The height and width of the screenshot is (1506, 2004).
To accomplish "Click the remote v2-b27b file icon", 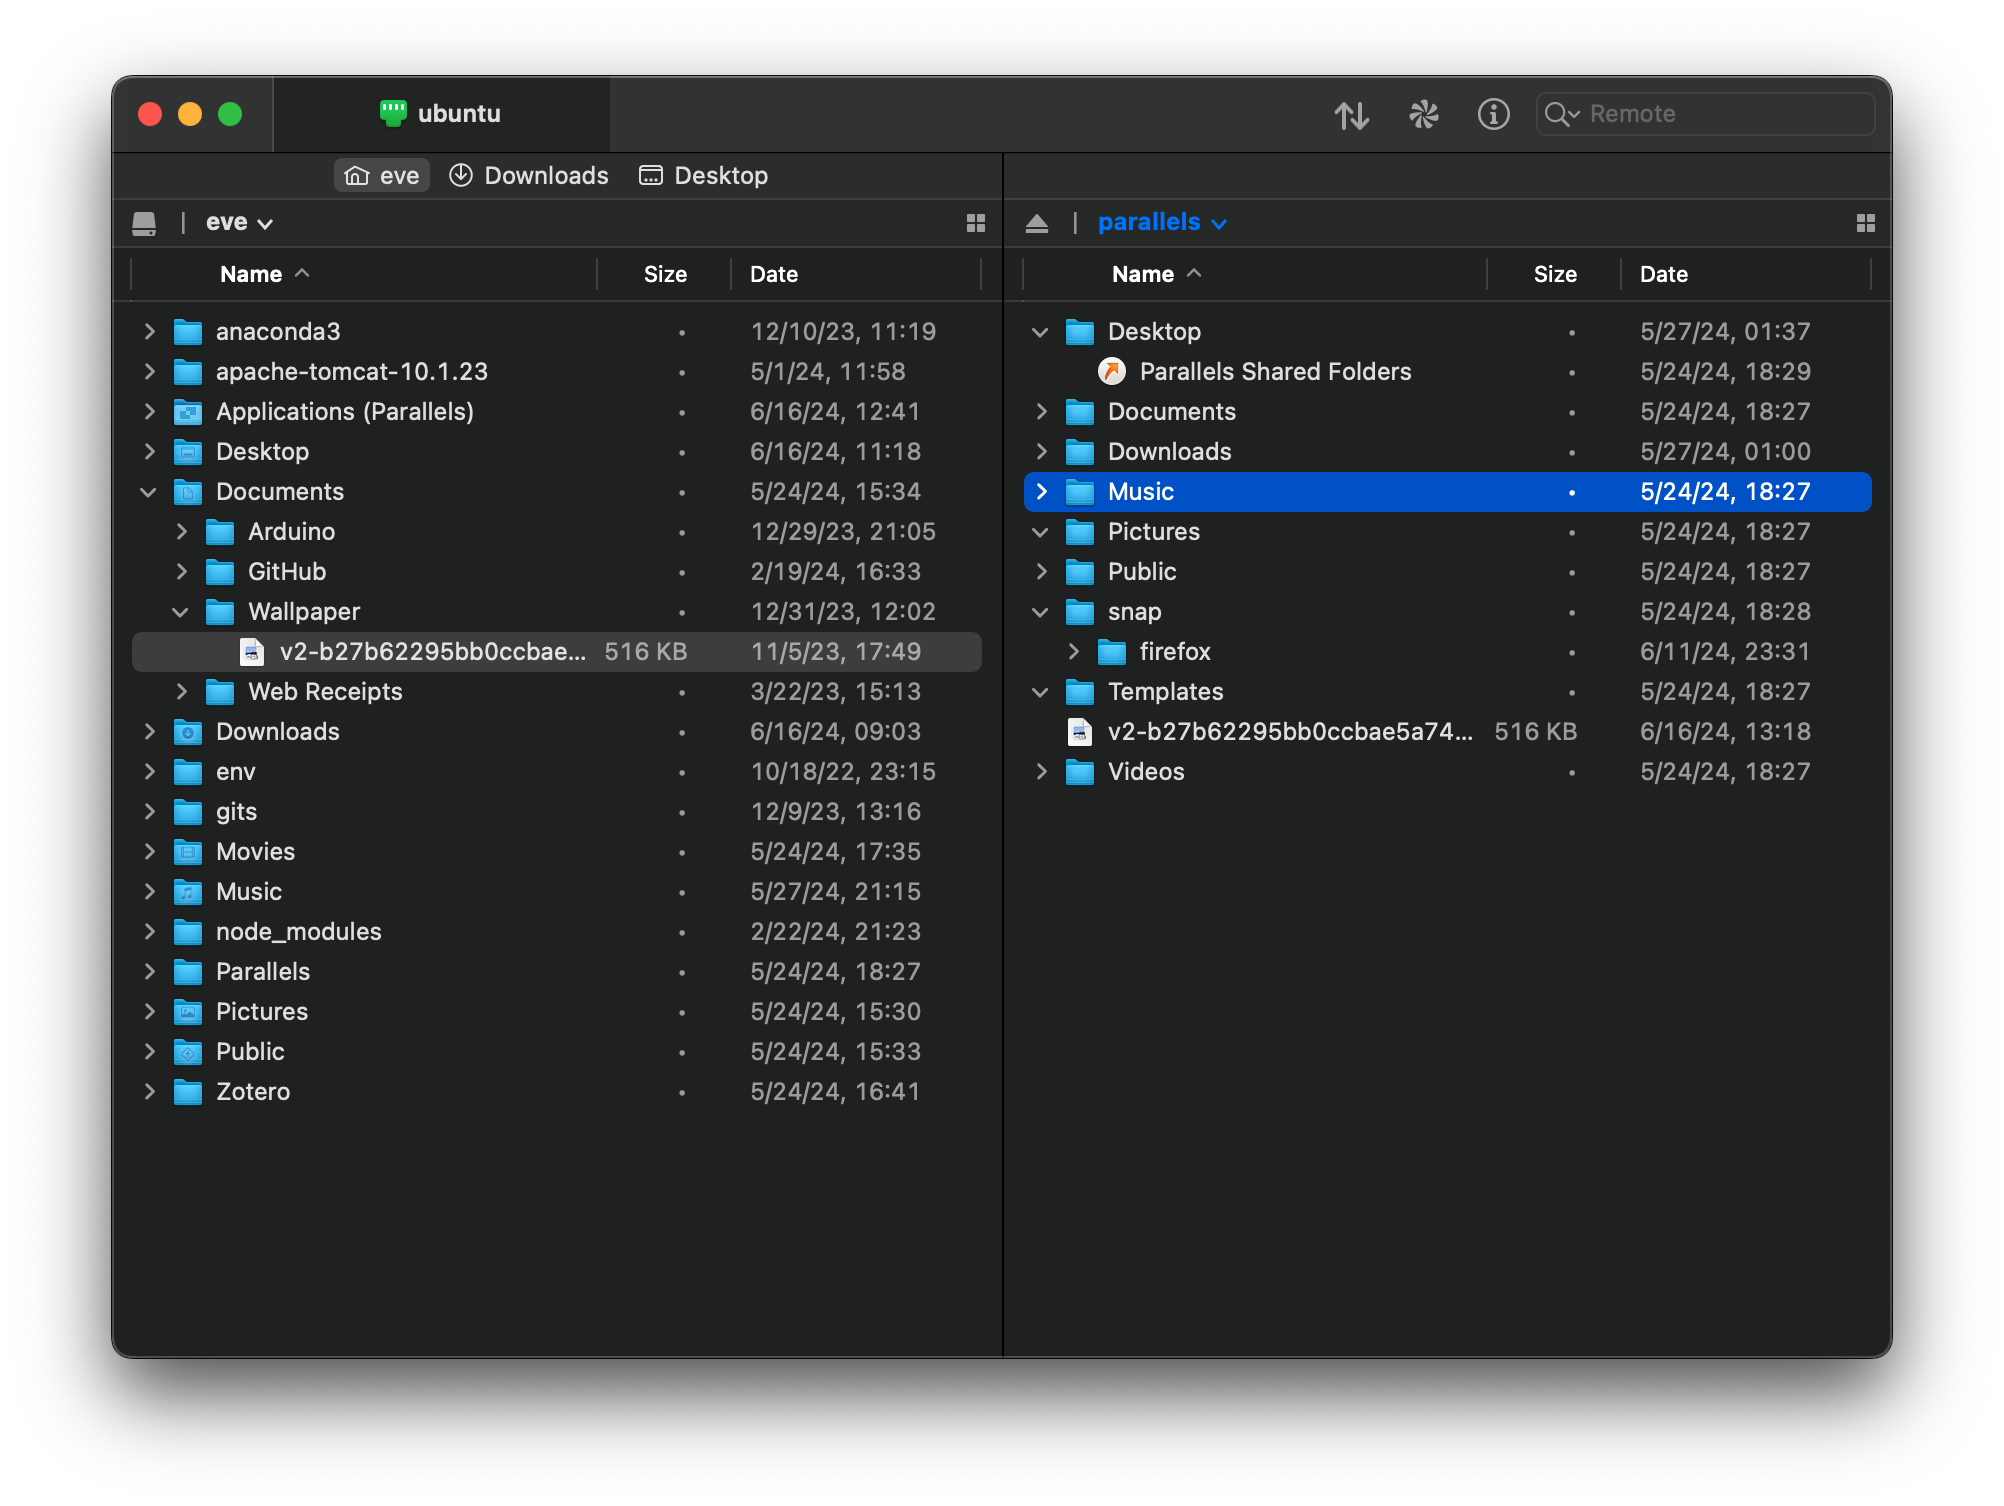I will pyautogui.click(x=1080, y=732).
